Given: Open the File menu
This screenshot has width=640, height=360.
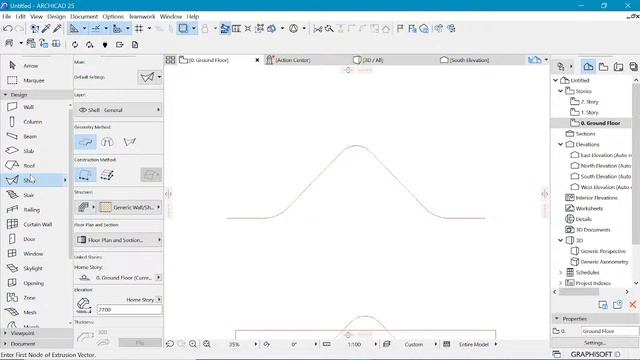Looking at the screenshot, I should pos(7,16).
